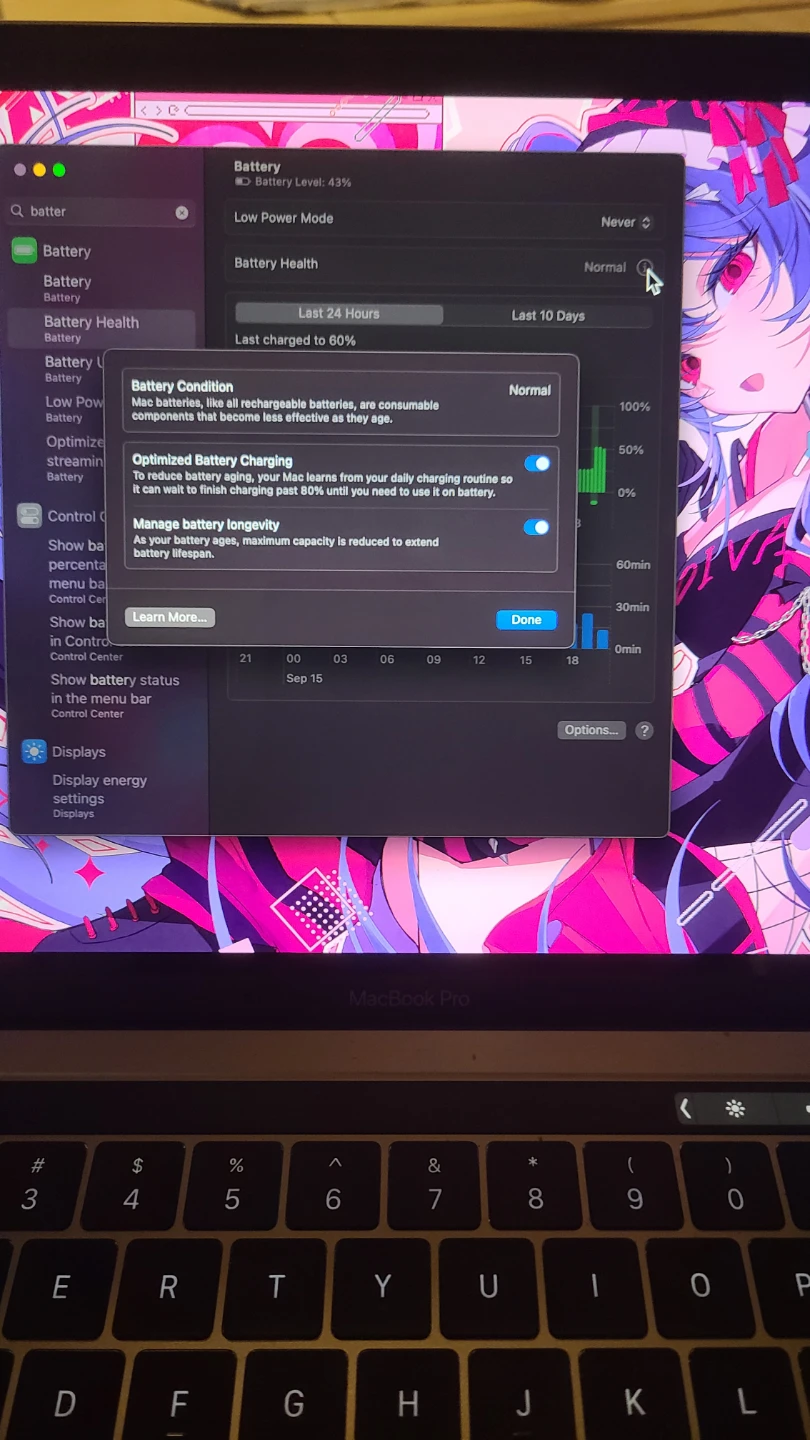Open Control Center sidebar icon
The image size is (810, 1440).
(x=29, y=516)
